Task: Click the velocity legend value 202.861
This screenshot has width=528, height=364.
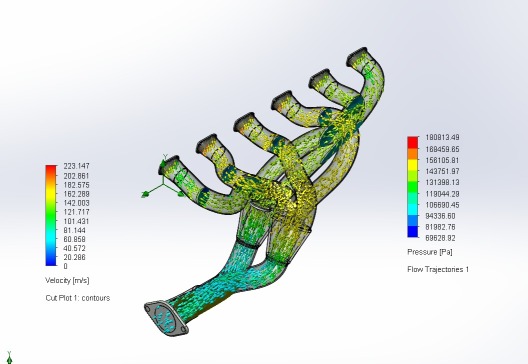Action: (76, 176)
